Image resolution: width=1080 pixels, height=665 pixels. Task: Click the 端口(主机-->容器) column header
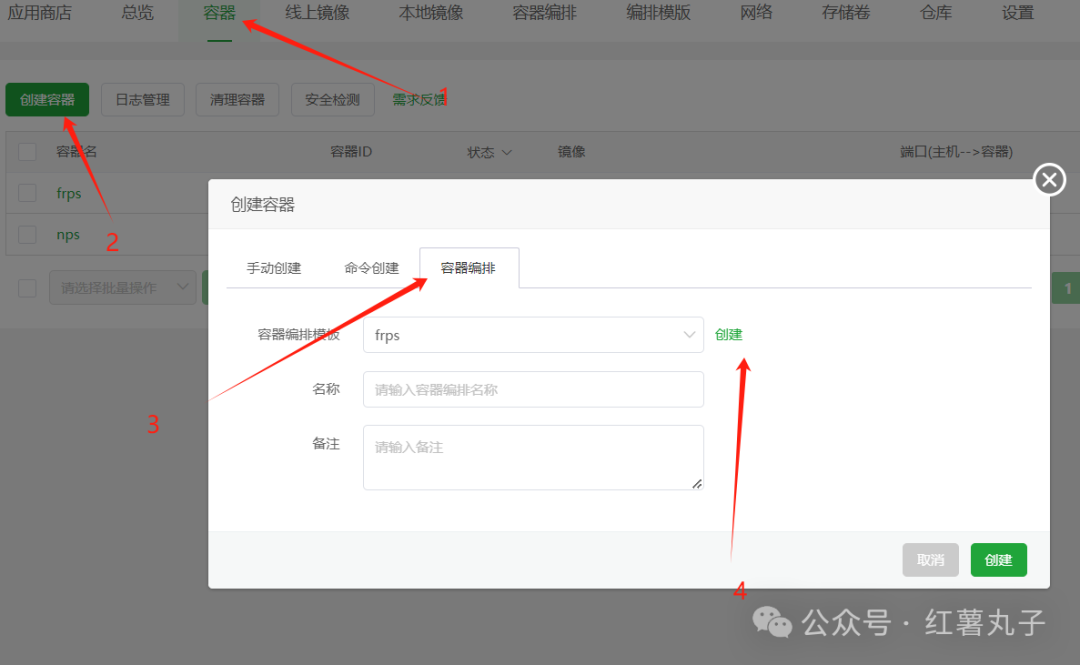pyautogui.click(x=956, y=152)
